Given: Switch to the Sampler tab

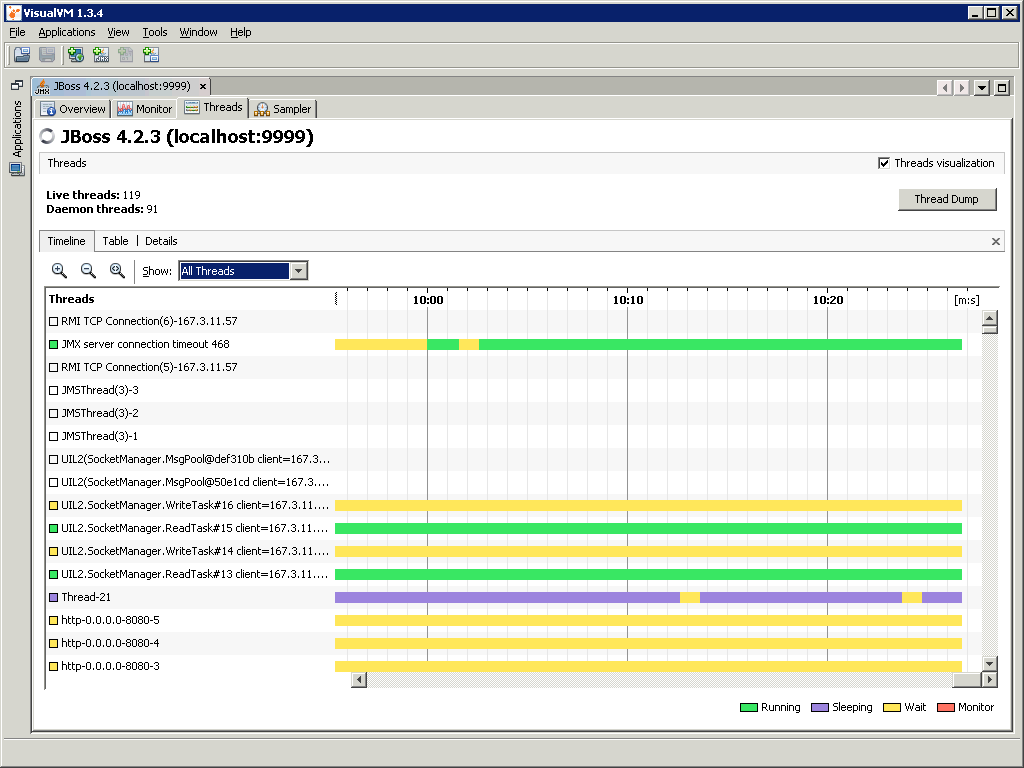Looking at the screenshot, I should click(x=283, y=109).
